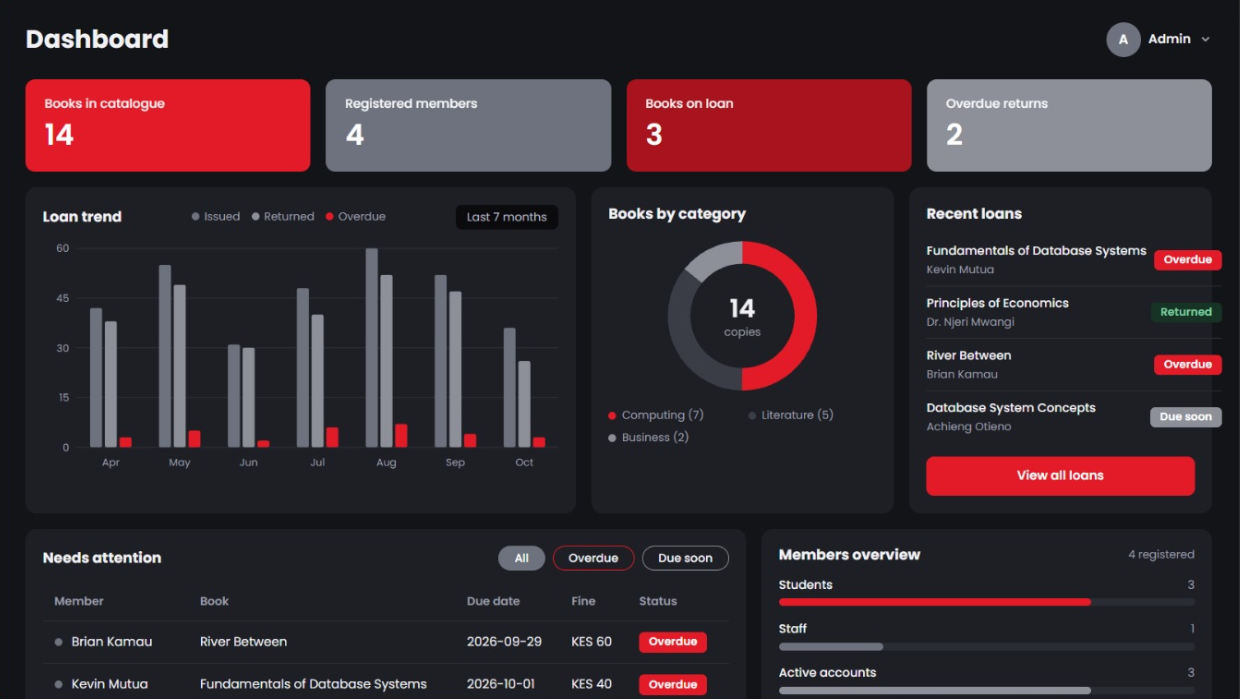Viewport: 1240px width, 699px height.
Task: Open the Books on loan card
Action: click(769, 125)
